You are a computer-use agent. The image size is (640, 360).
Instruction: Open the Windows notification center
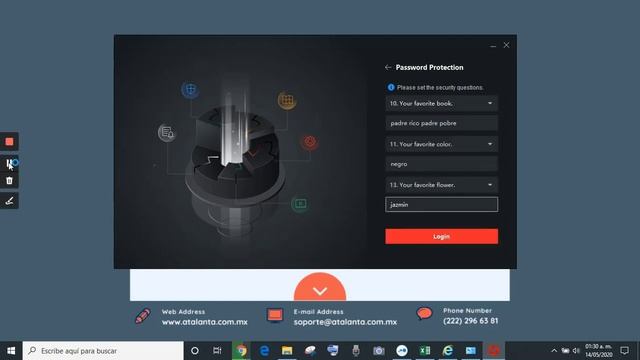pyautogui.click(x=624, y=351)
